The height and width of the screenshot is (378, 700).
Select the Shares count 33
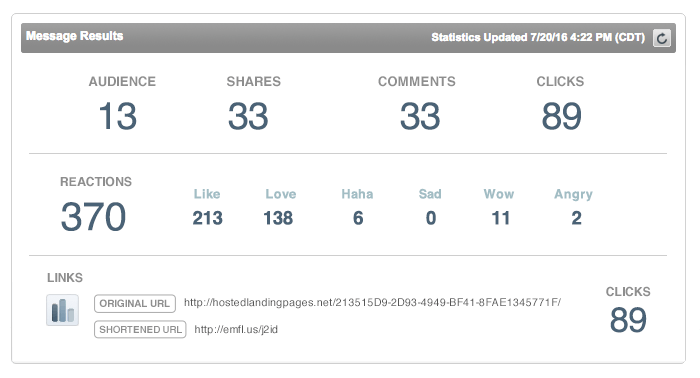[248, 116]
